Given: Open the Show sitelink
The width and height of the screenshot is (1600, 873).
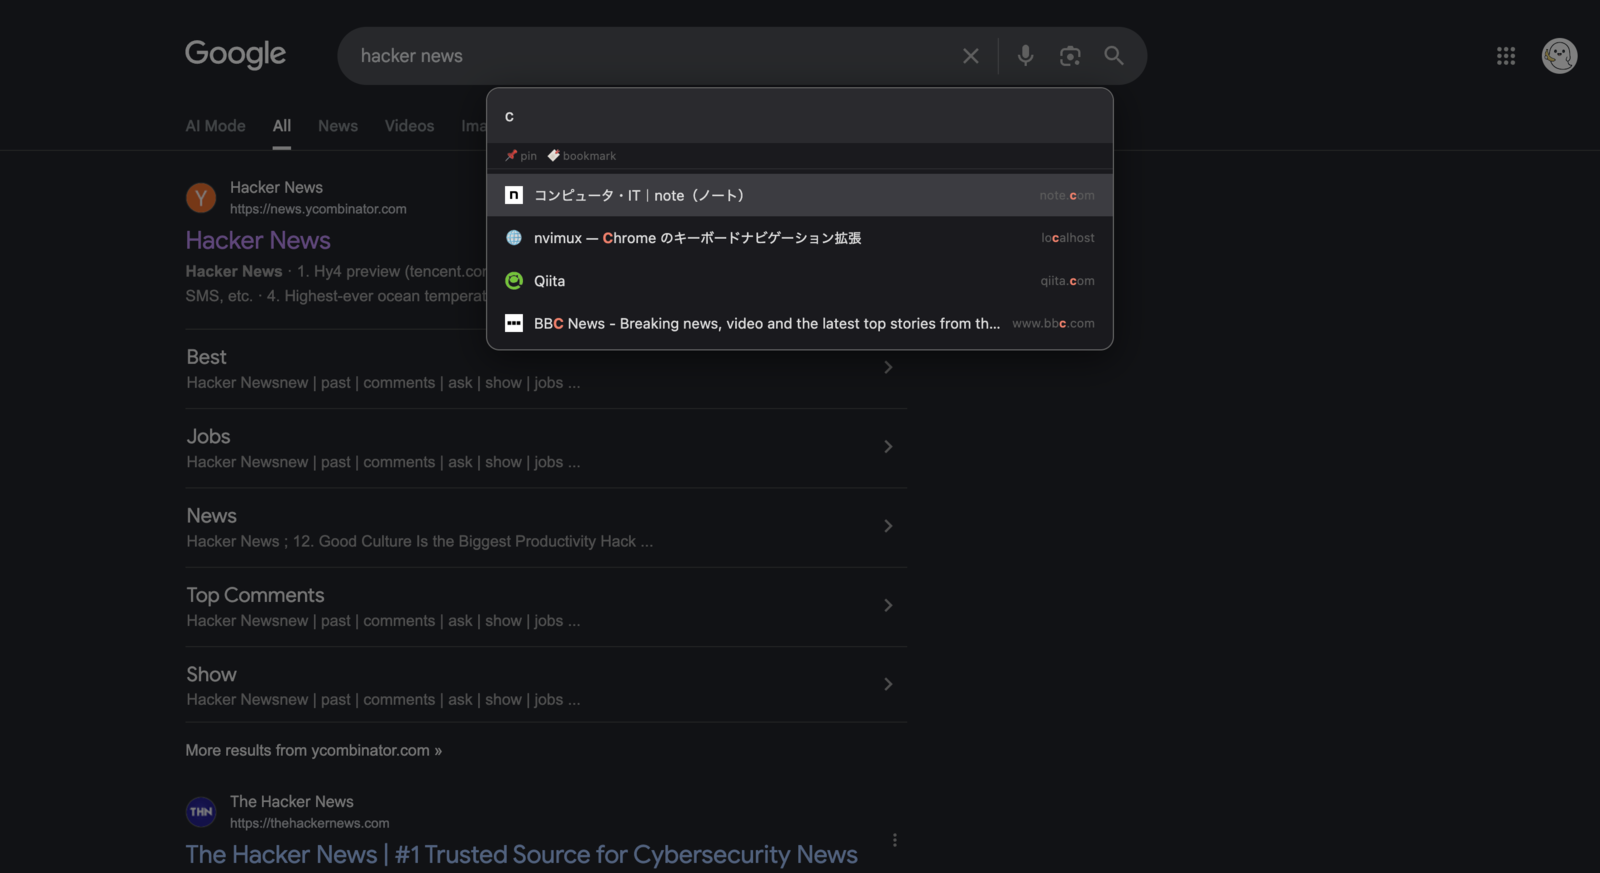Looking at the screenshot, I should [x=211, y=674].
